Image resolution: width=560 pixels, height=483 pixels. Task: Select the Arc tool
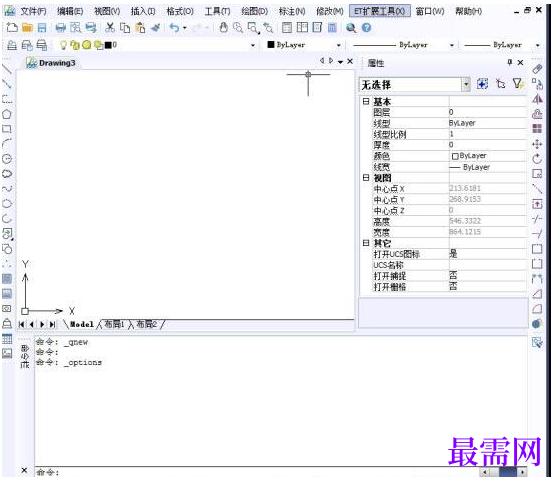tap(7, 144)
